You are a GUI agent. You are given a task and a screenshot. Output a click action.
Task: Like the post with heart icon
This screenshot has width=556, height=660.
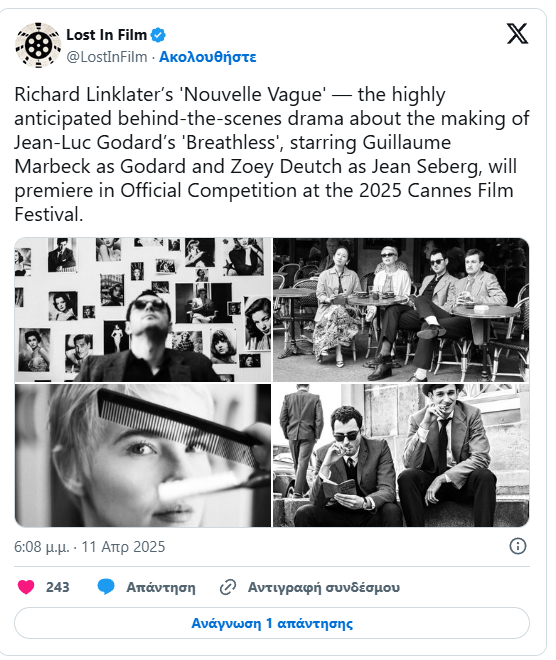click(x=26, y=587)
